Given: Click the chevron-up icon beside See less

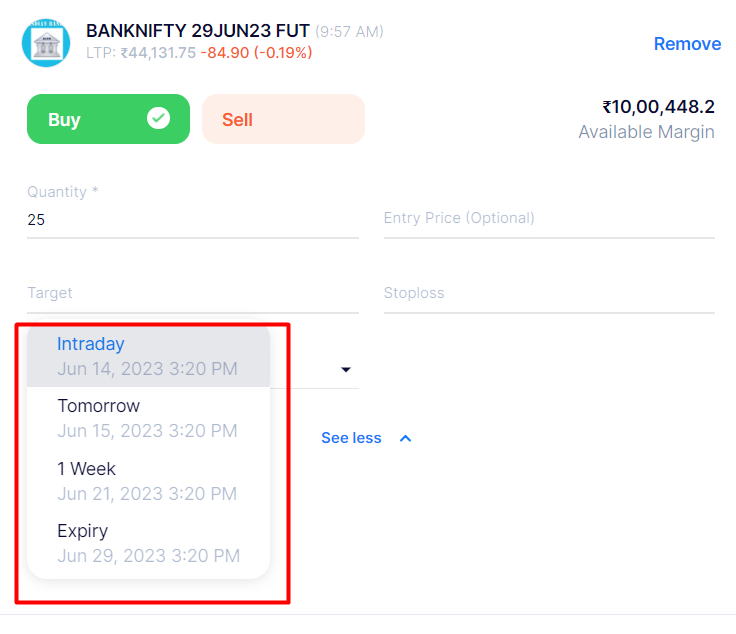Looking at the screenshot, I should [x=405, y=438].
